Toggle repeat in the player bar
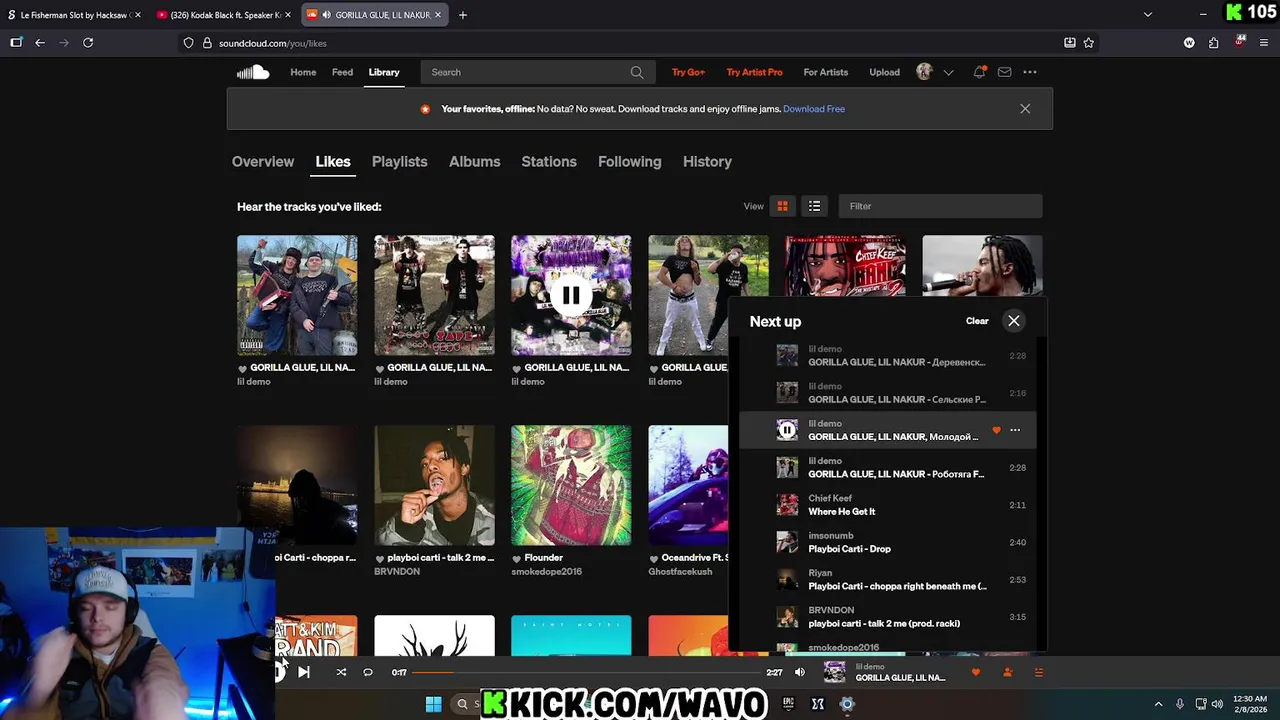This screenshot has width=1280, height=720. tap(368, 672)
